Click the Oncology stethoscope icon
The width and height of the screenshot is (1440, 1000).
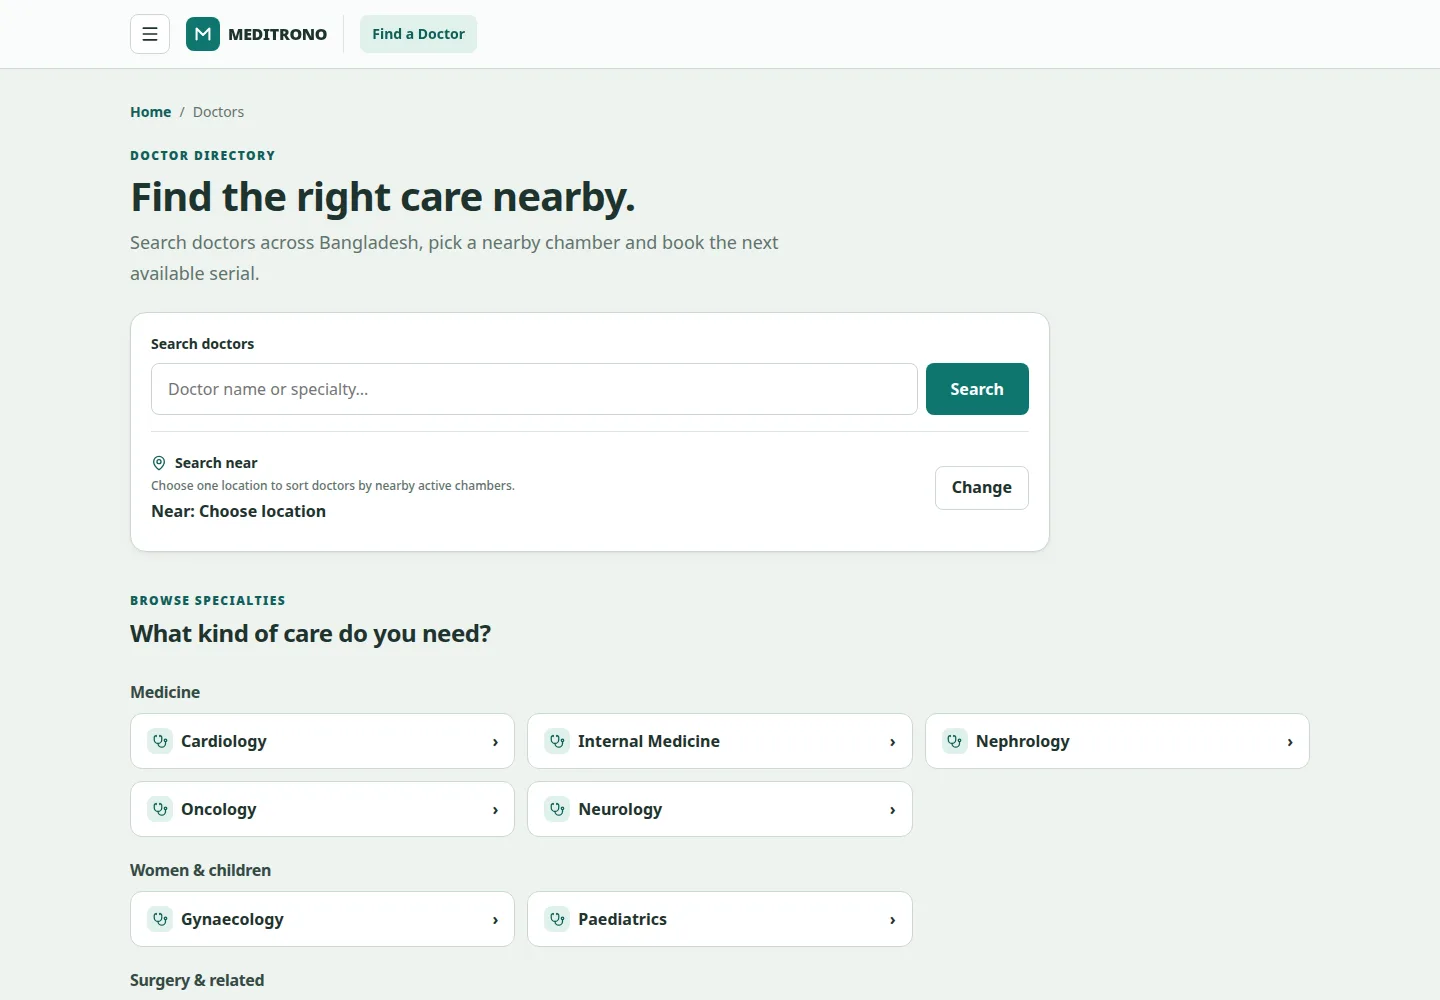click(160, 809)
